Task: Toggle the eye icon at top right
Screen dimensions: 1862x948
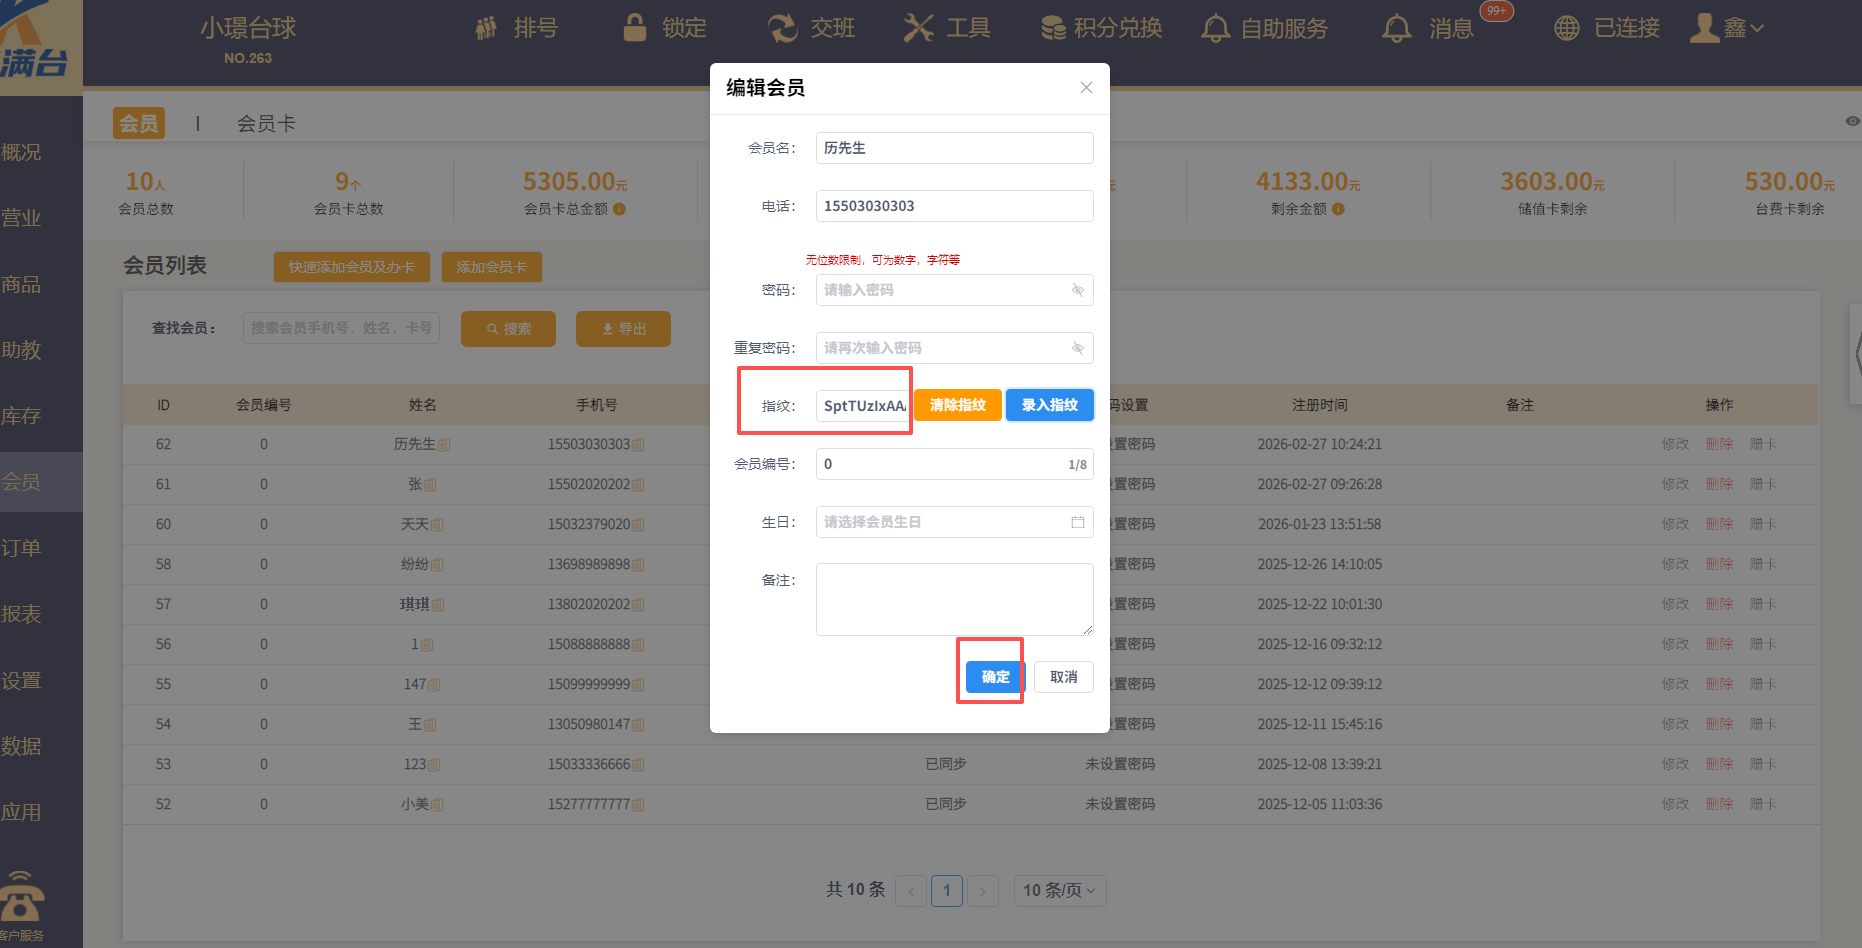Action: point(1852,121)
